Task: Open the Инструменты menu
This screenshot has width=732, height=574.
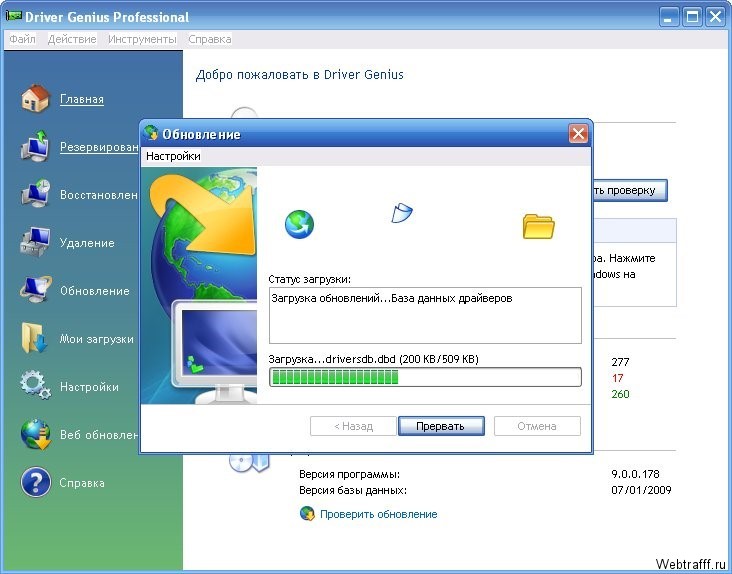Action: pyautogui.click(x=142, y=39)
